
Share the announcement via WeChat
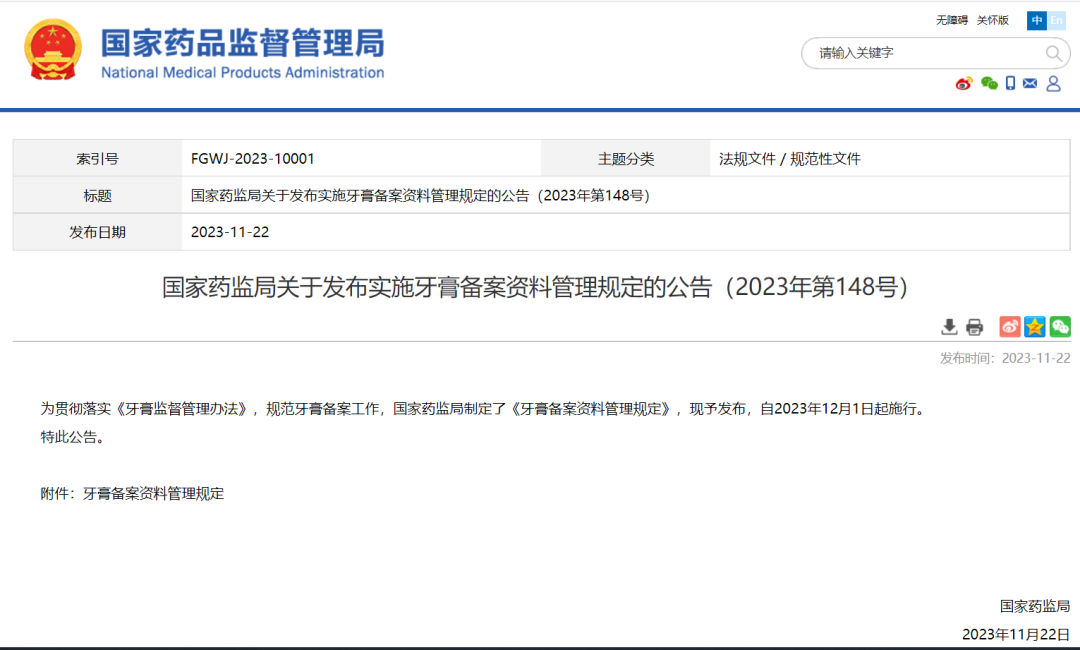1060,326
